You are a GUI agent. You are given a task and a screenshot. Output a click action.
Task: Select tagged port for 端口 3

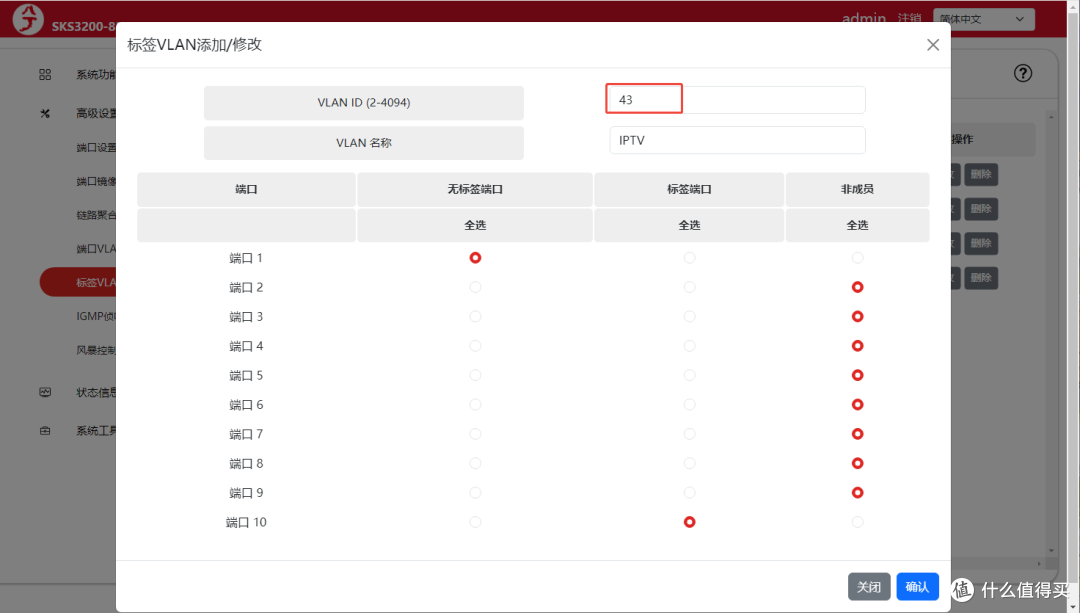[689, 317]
